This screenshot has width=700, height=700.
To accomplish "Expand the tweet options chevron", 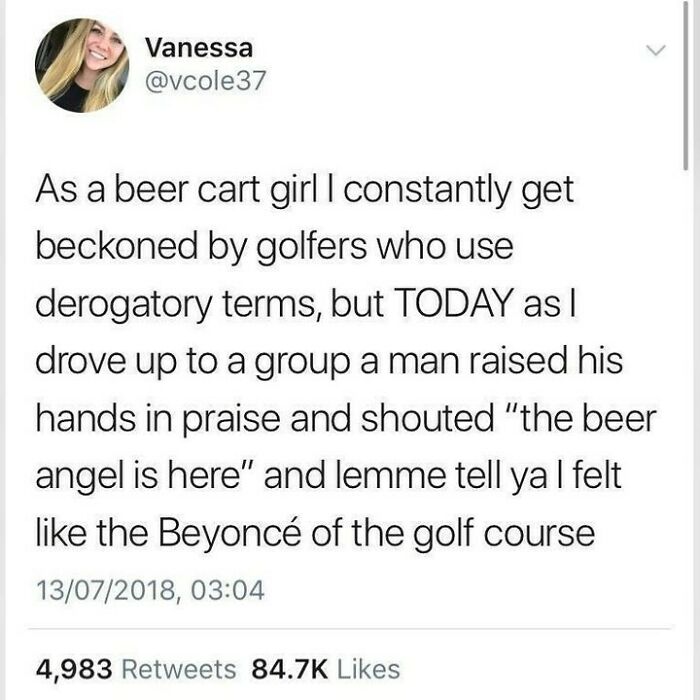I will tap(656, 50).
